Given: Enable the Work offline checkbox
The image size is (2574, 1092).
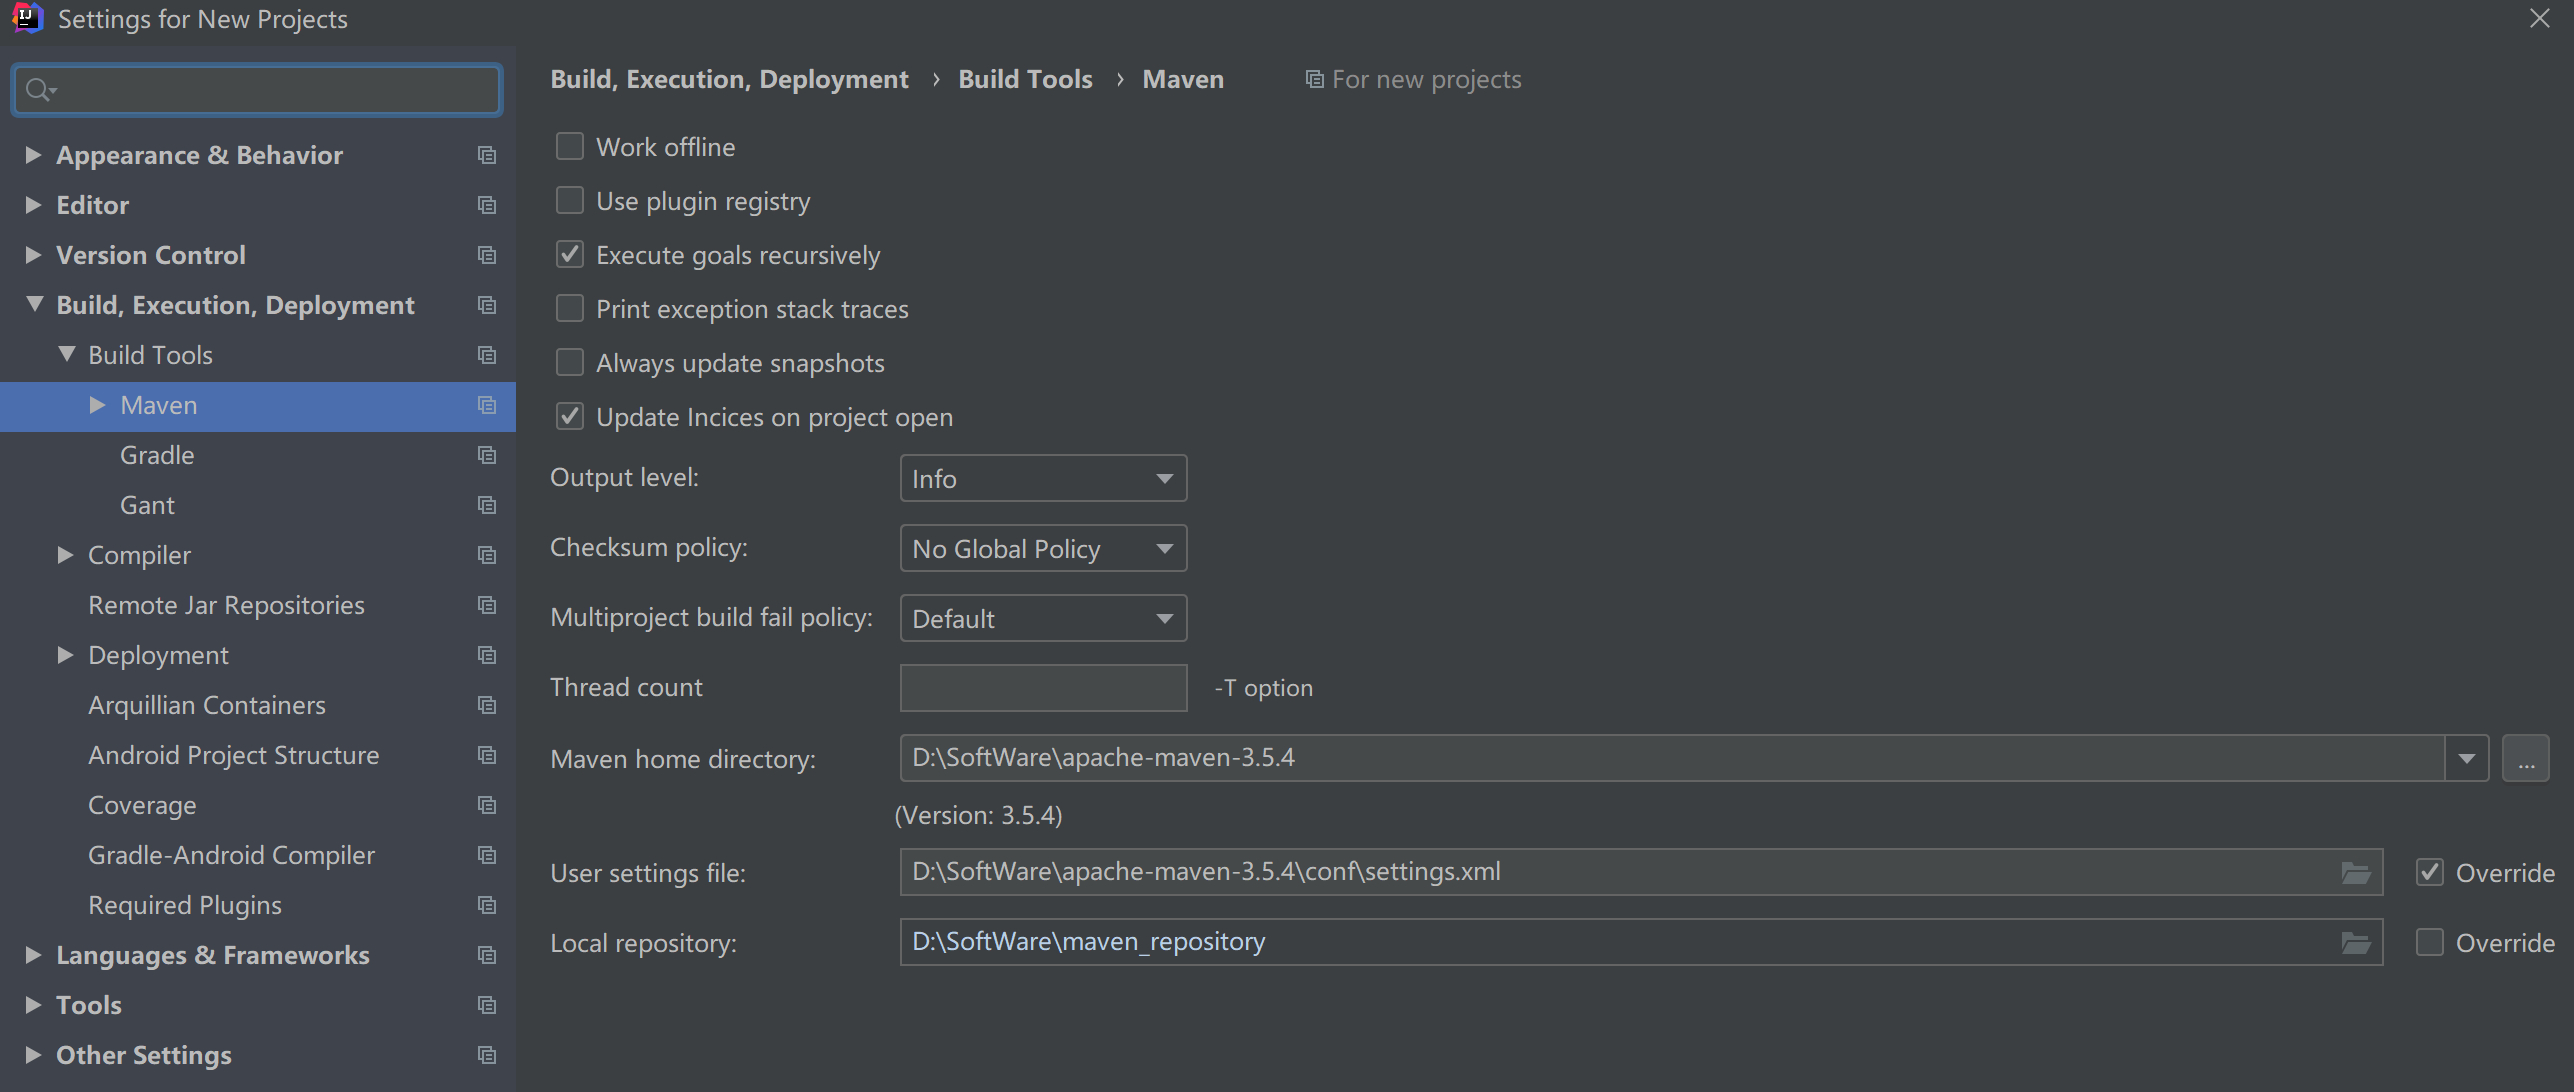Looking at the screenshot, I should pos(570,147).
